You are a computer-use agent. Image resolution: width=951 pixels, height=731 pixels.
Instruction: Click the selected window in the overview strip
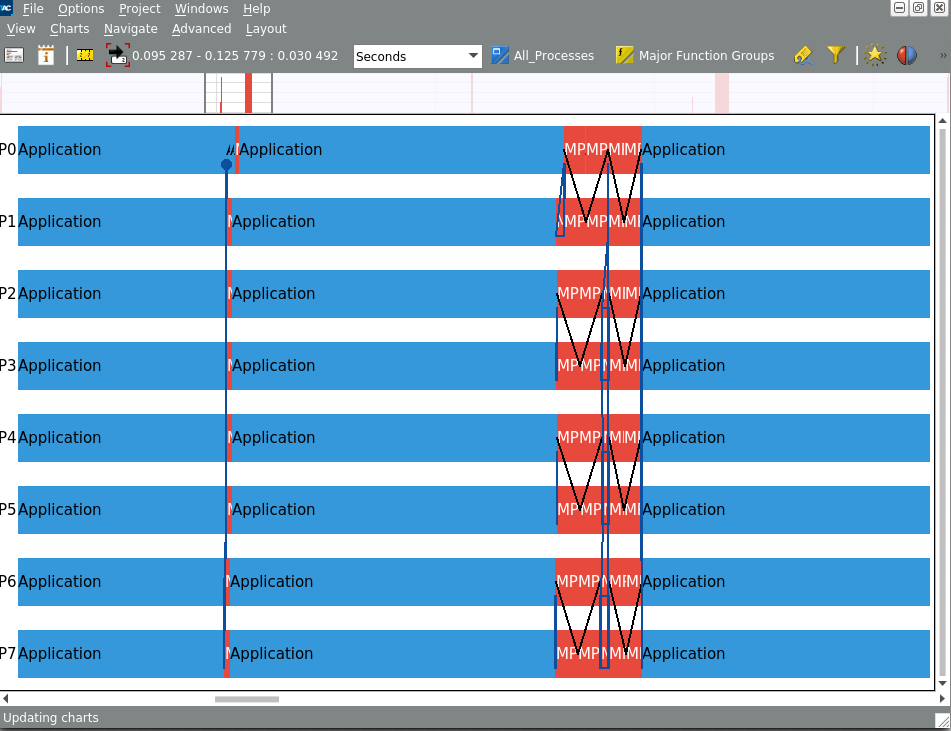tap(238, 93)
